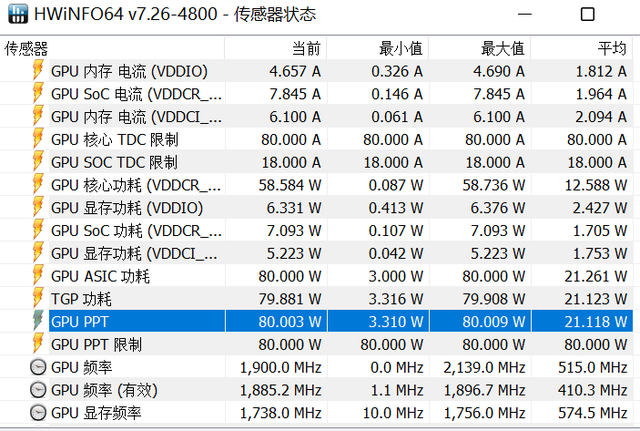Click current value 79.881 W

tap(290, 299)
